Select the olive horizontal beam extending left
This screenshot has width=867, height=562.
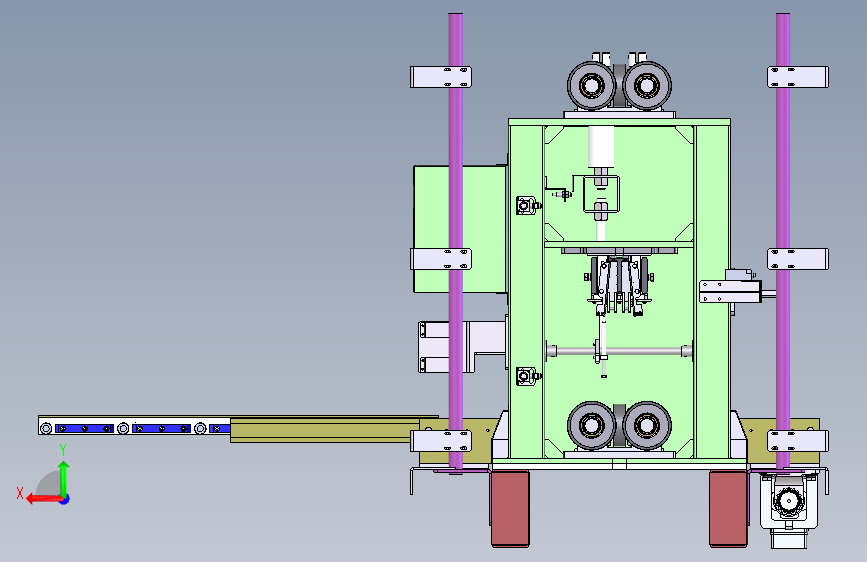tap(325, 430)
